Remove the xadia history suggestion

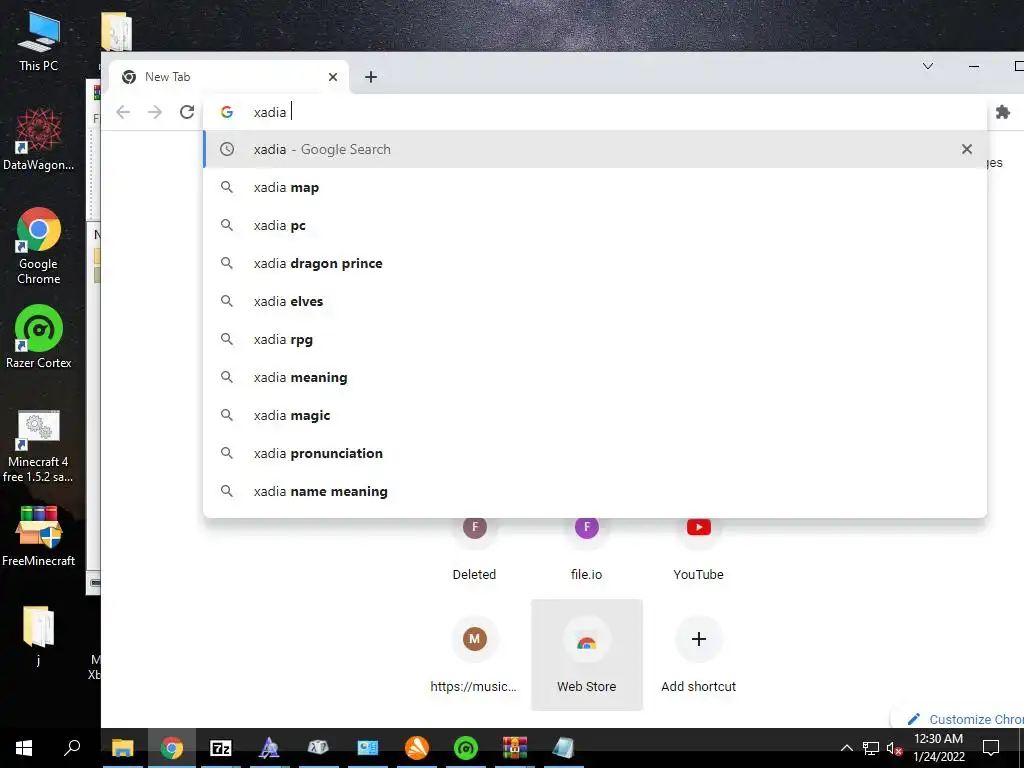click(x=967, y=150)
